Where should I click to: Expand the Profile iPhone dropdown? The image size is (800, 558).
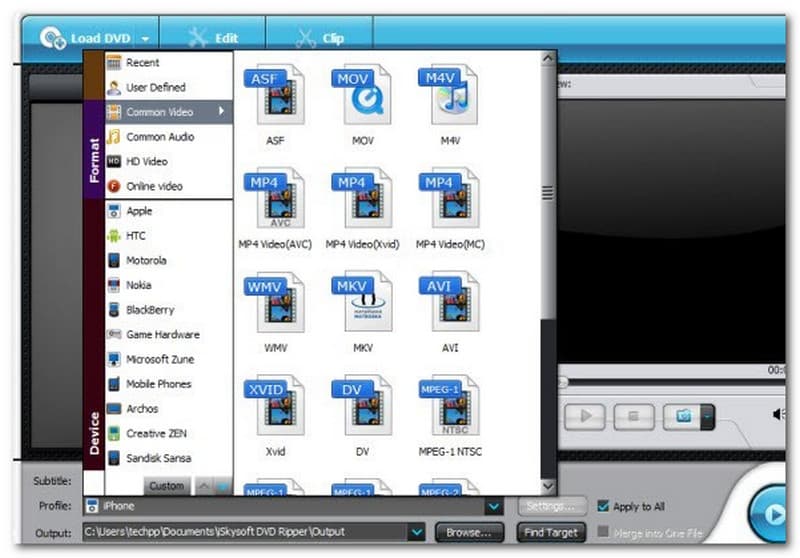coord(494,507)
